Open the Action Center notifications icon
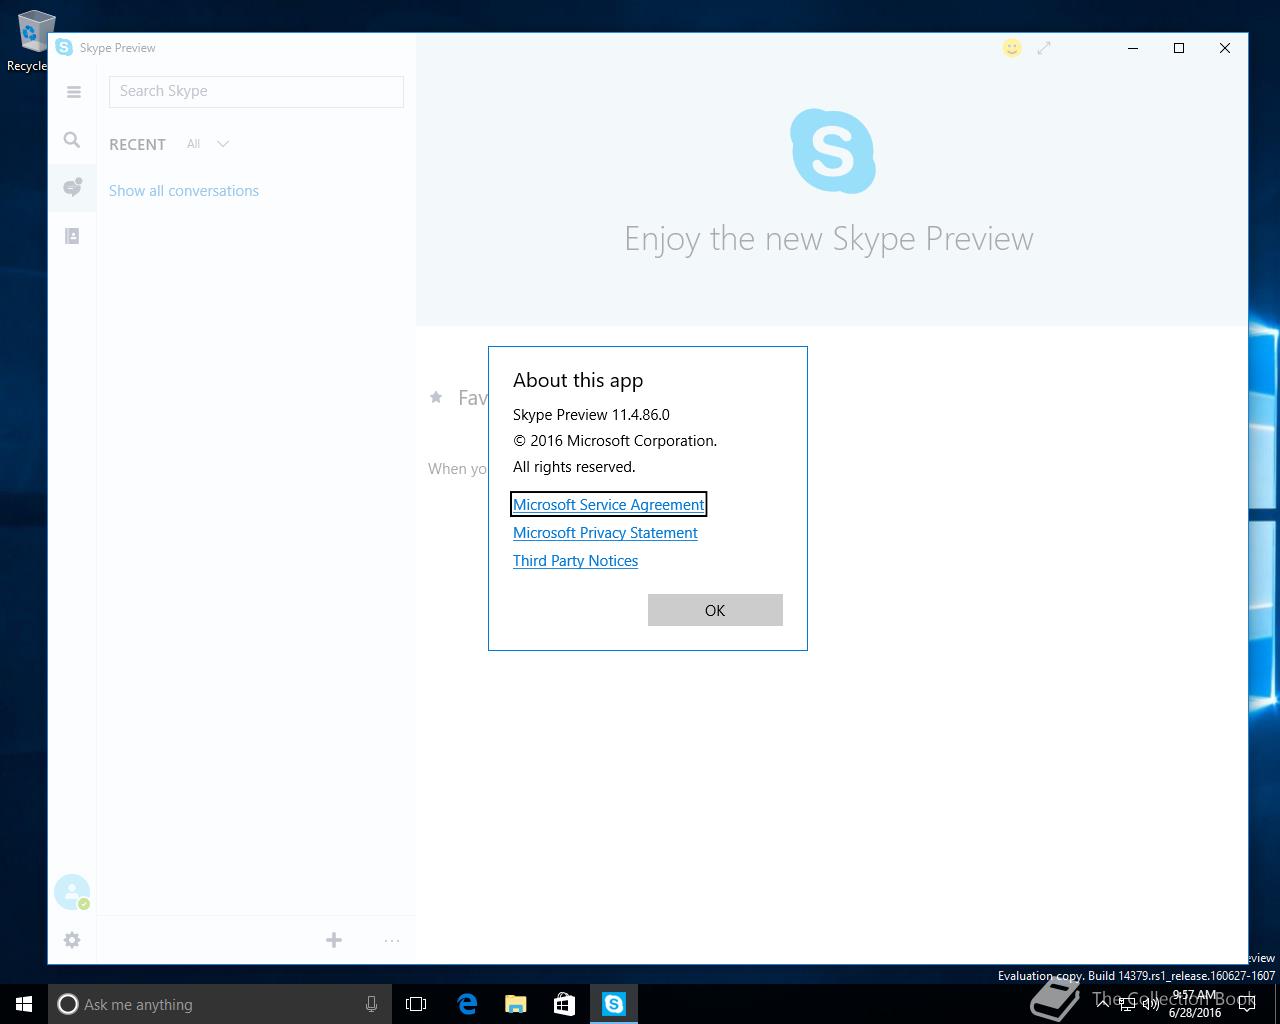The width and height of the screenshot is (1280, 1024). (1247, 1005)
